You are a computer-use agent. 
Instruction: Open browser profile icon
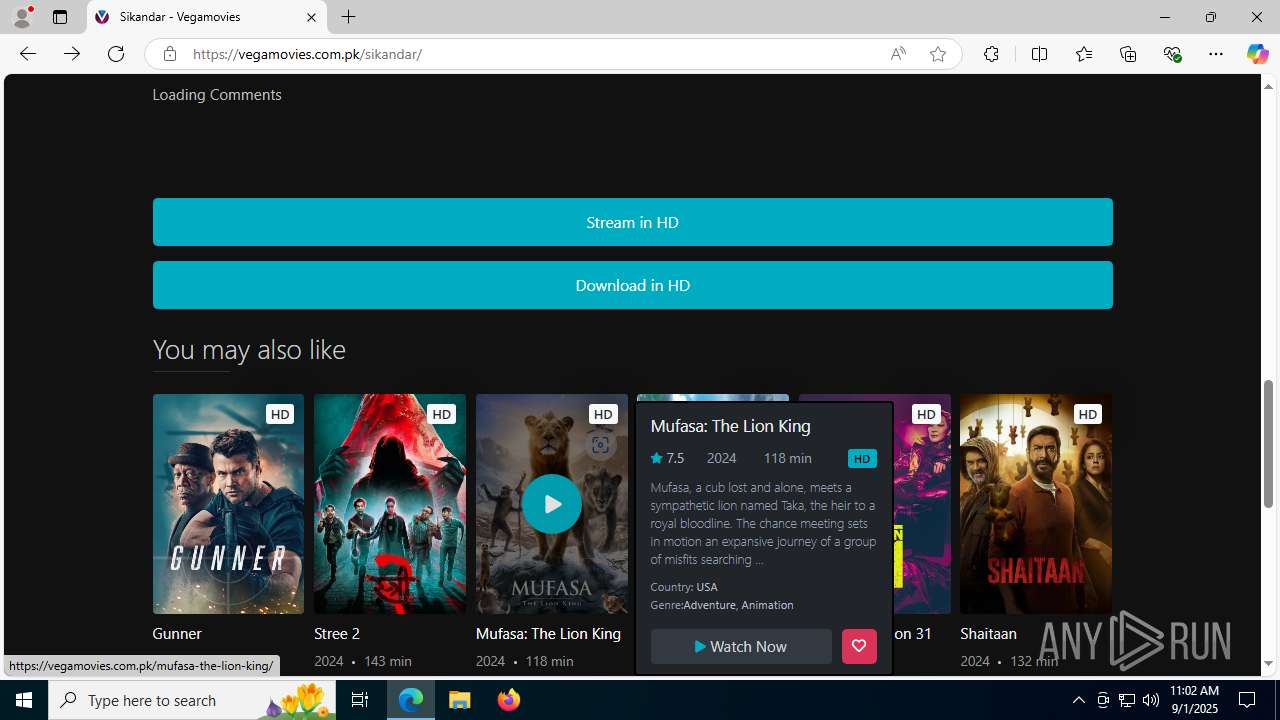(x=22, y=17)
